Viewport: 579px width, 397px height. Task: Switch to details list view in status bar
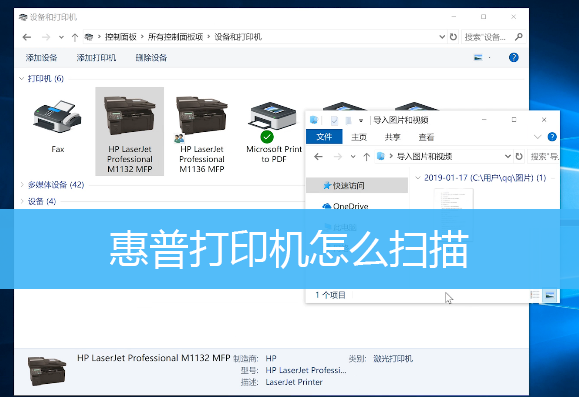point(535,295)
